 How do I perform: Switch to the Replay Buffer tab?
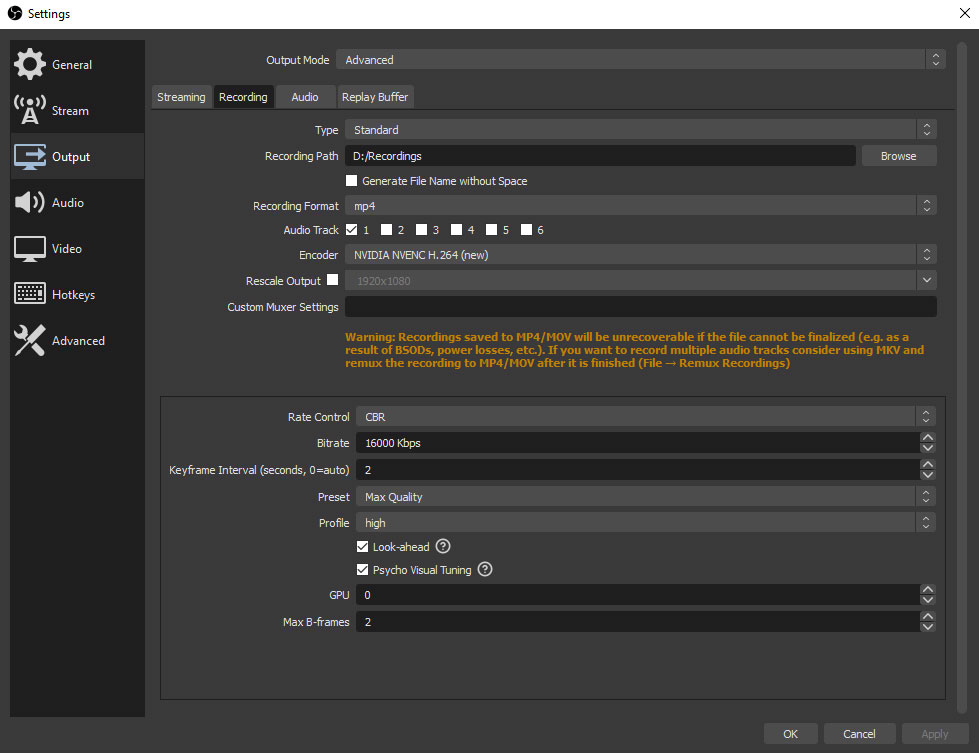(375, 96)
